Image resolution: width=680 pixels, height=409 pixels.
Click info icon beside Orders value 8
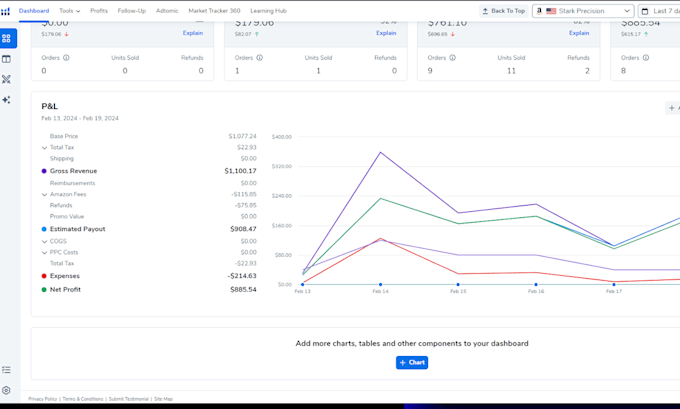click(x=646, y=58)
